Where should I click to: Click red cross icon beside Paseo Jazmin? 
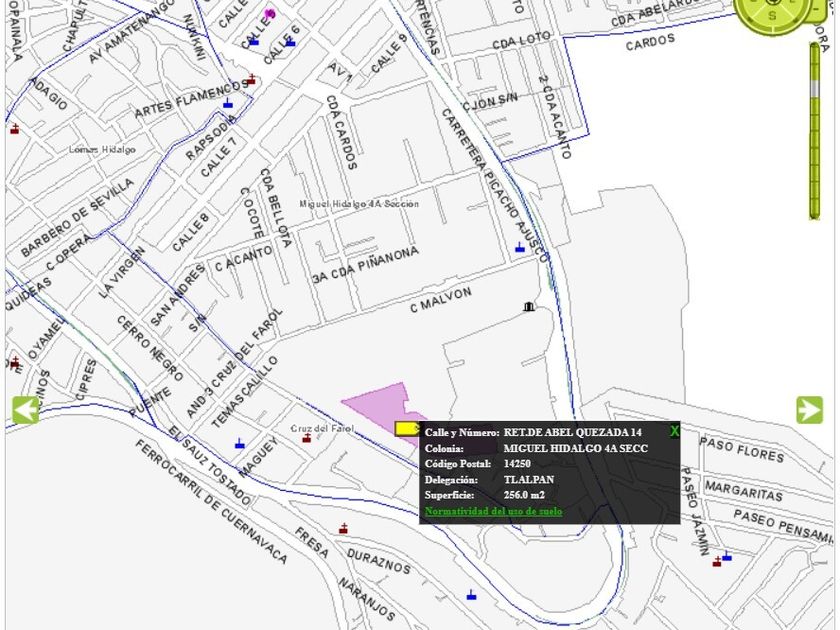click(x=717, y=561)
